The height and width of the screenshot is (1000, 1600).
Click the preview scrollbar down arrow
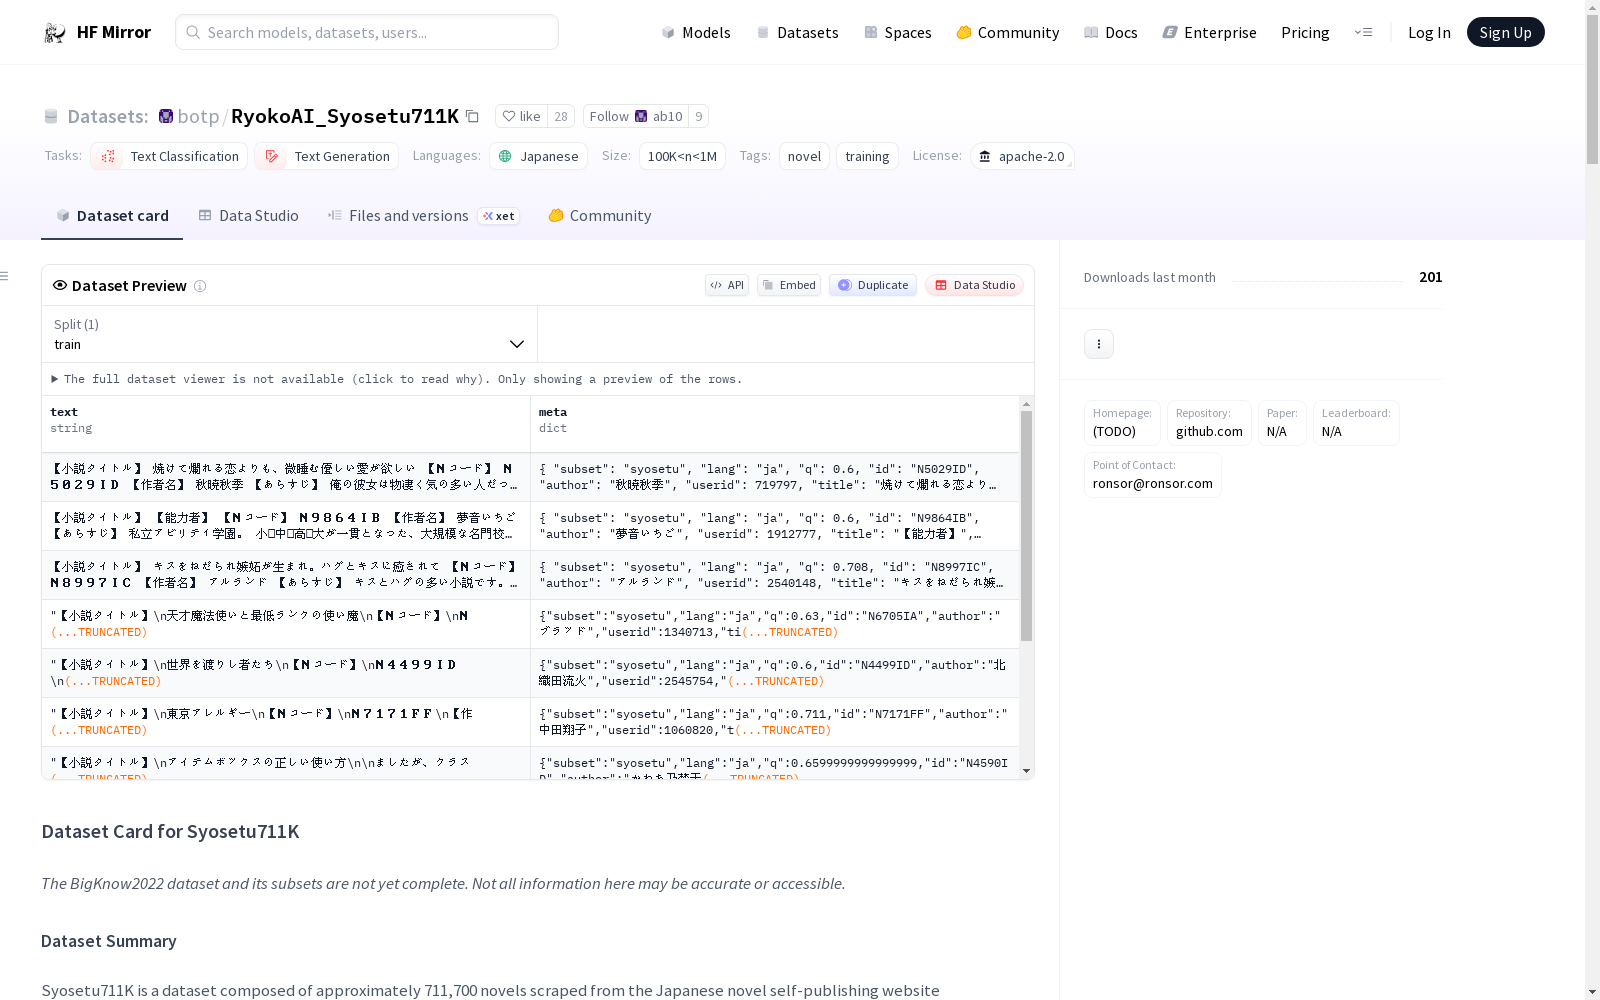pyautogui.click(x=1026, y=771)
